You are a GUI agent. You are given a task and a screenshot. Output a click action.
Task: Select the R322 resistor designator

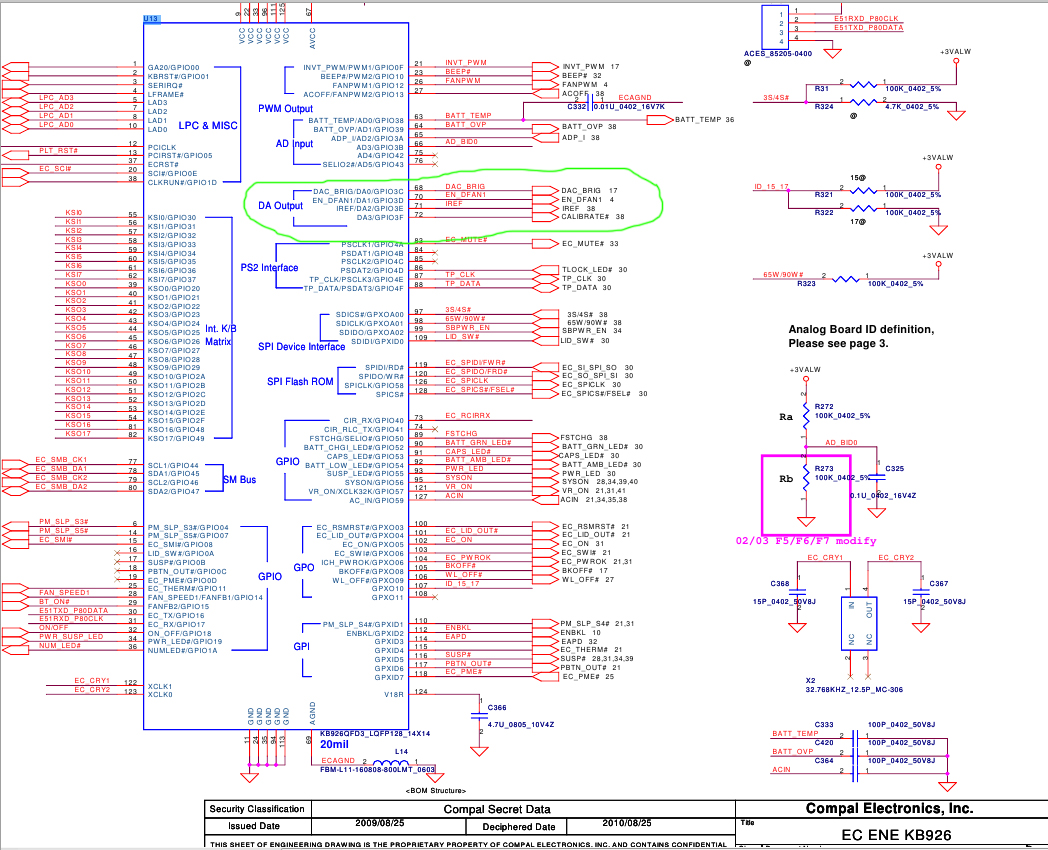click(x=823, y=212)
